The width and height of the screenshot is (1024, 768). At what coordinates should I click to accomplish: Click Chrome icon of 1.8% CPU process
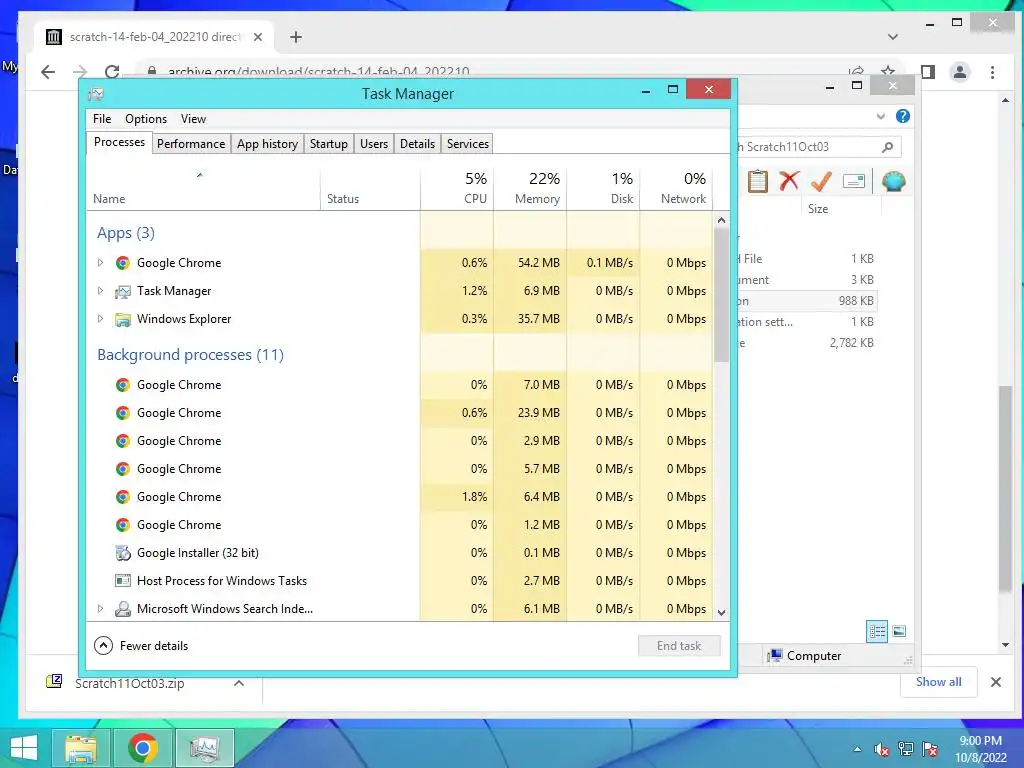123,497
